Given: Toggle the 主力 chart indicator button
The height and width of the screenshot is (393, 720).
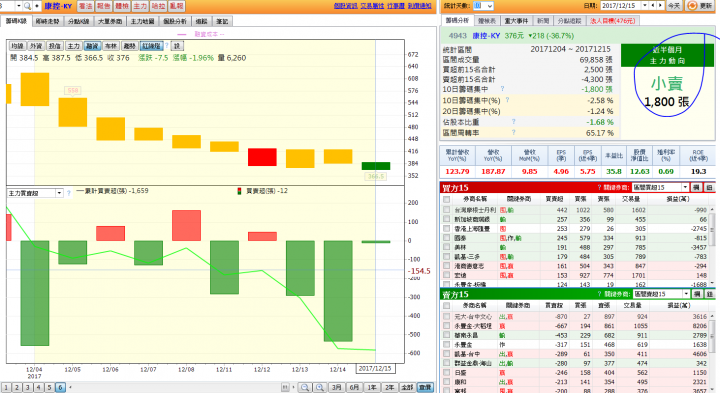Looking at the screenshot, I should [73, 46].
